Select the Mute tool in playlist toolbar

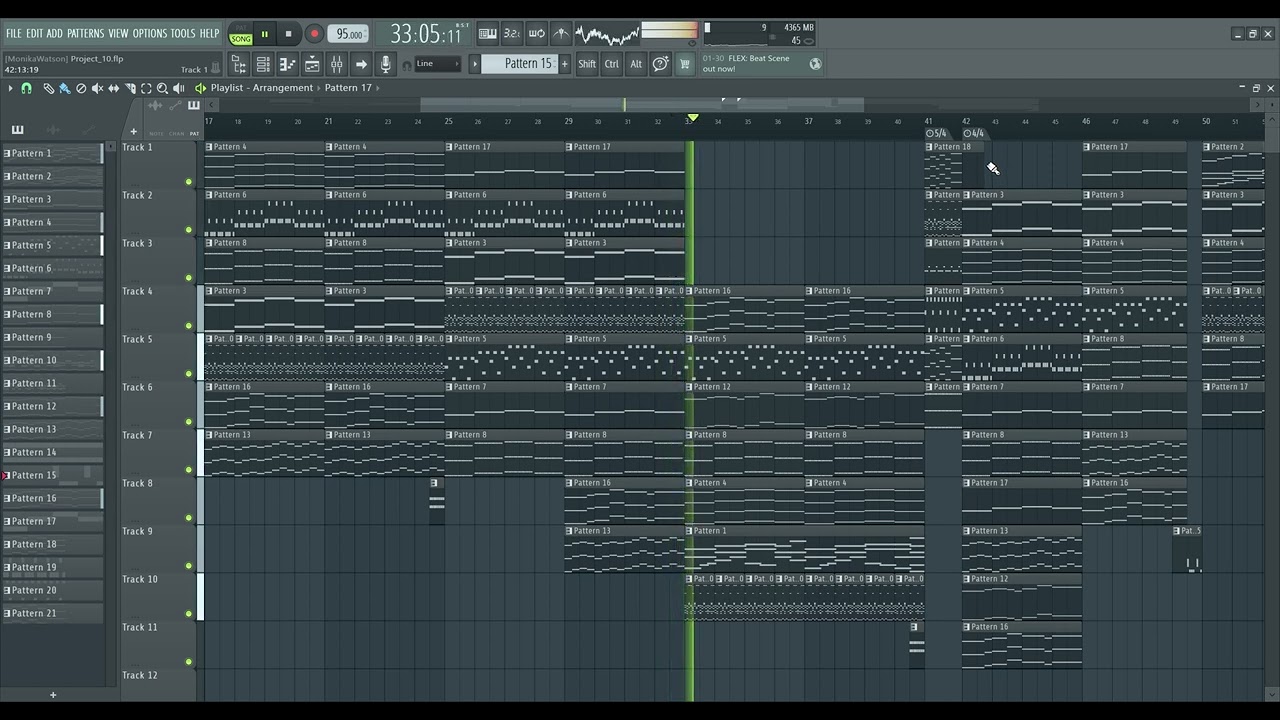coord(97,89)
